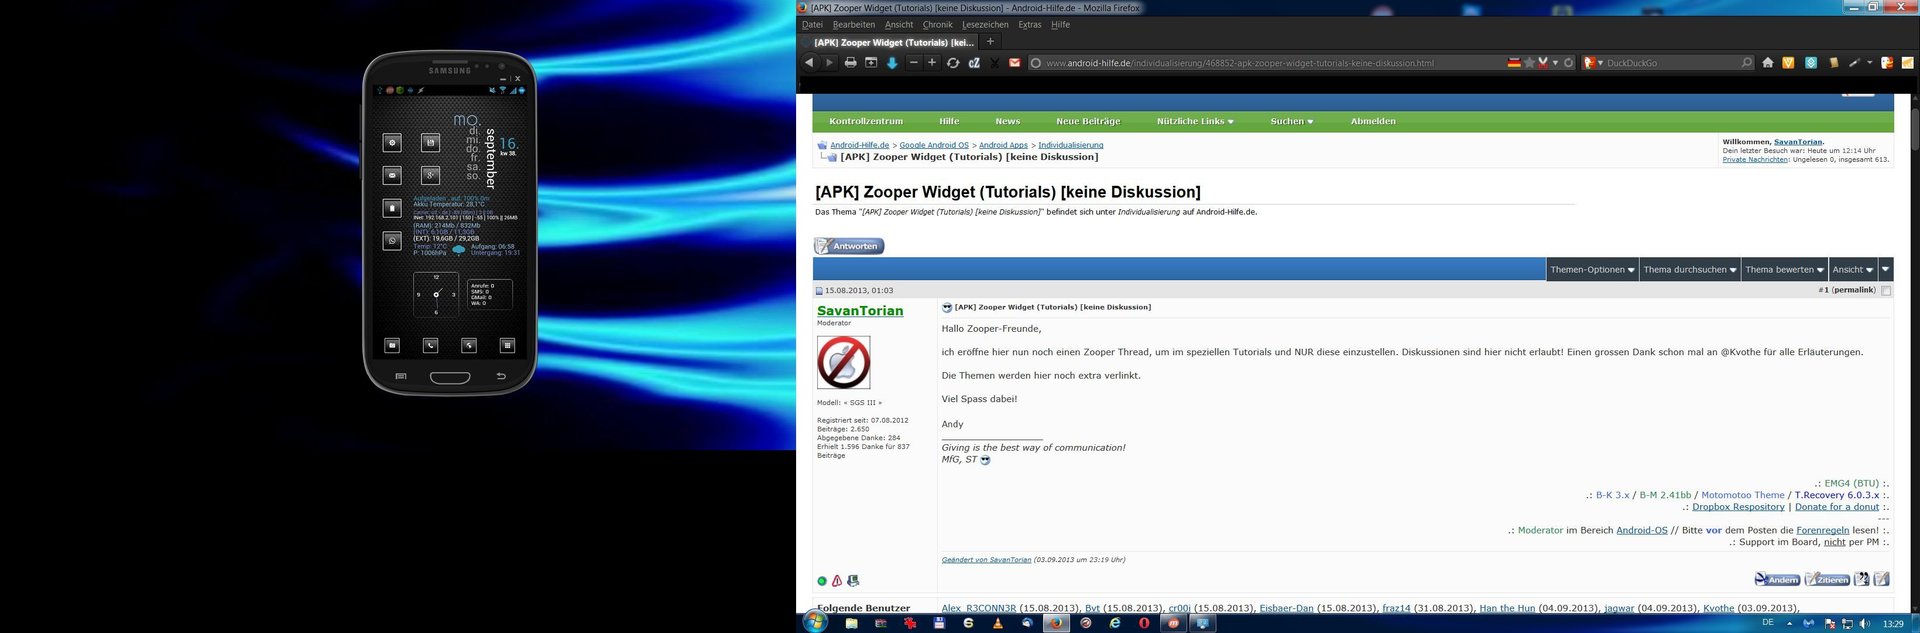Open a new tab with the plus button
This screenshot has width=1920, height=633.
[x=990, y=41]
